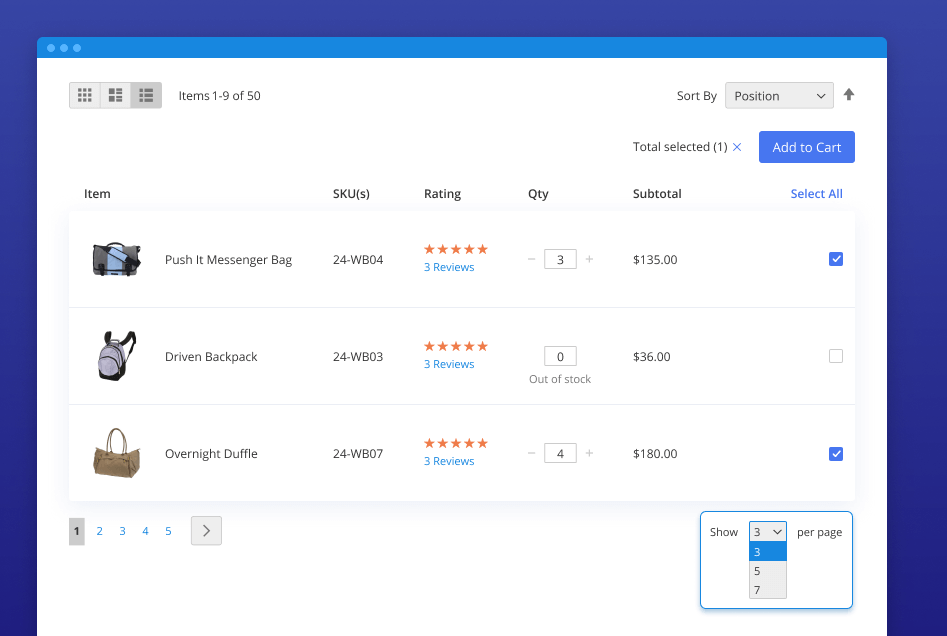Click Overnight Duffle quantity field
The width and height of the screenshot is (947, 636).
pyautogui.click(x=560, y=453)
